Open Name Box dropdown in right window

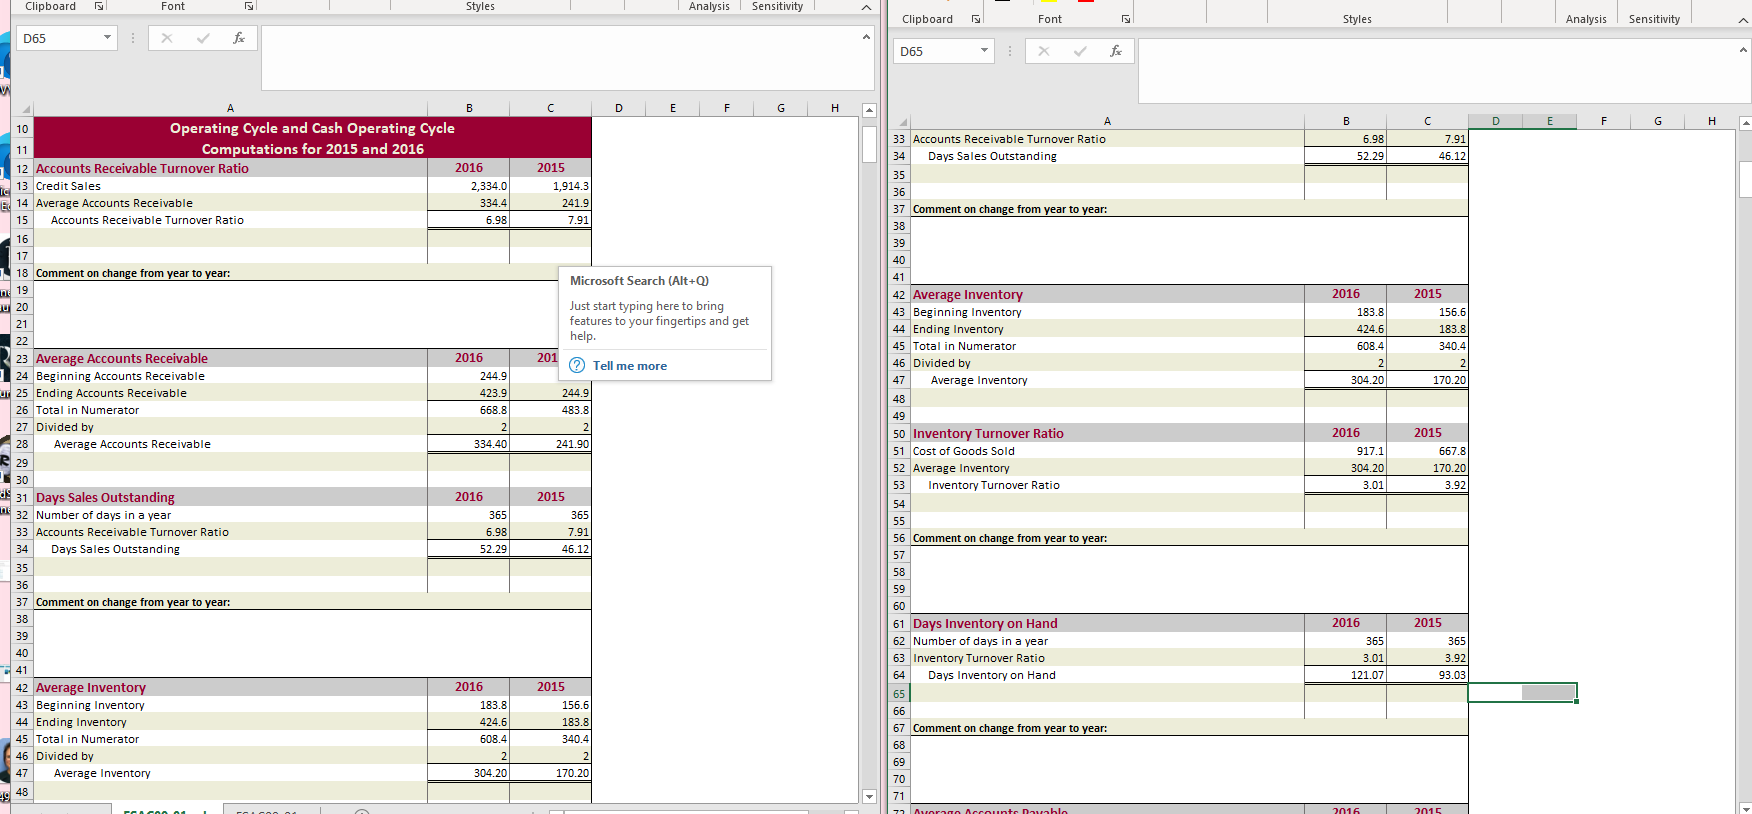coord(984,51)
